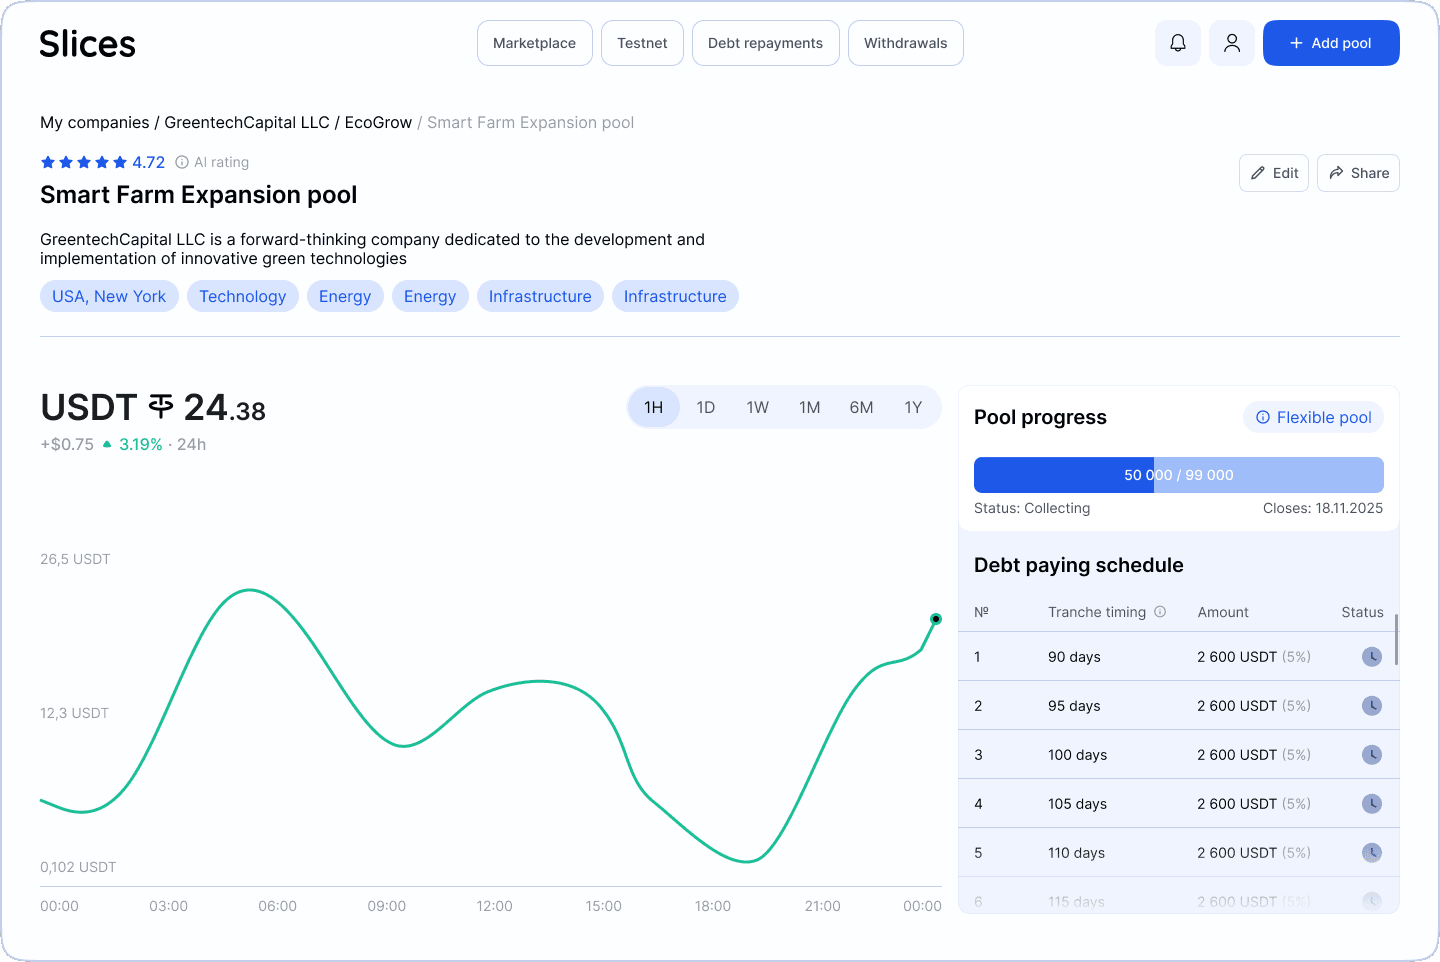Screen dimensions: 1440x962
Task: Open the Marketplace tab
Action: (534, 43)
